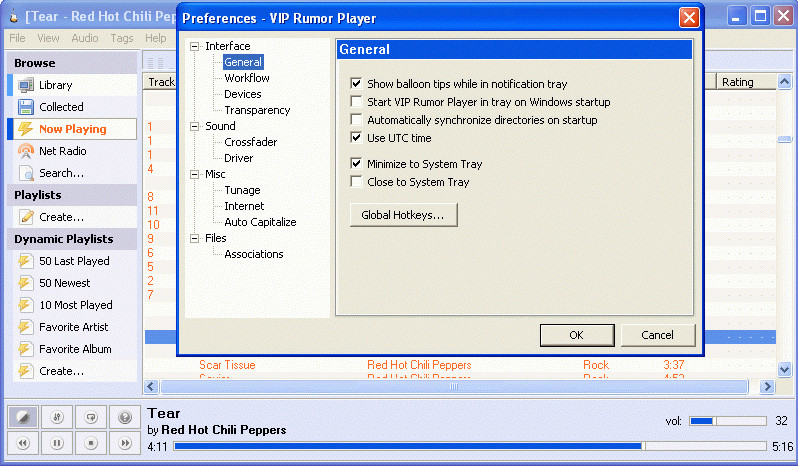Check Close to System Tray
798x466 pixels.
tap(356, 182)
